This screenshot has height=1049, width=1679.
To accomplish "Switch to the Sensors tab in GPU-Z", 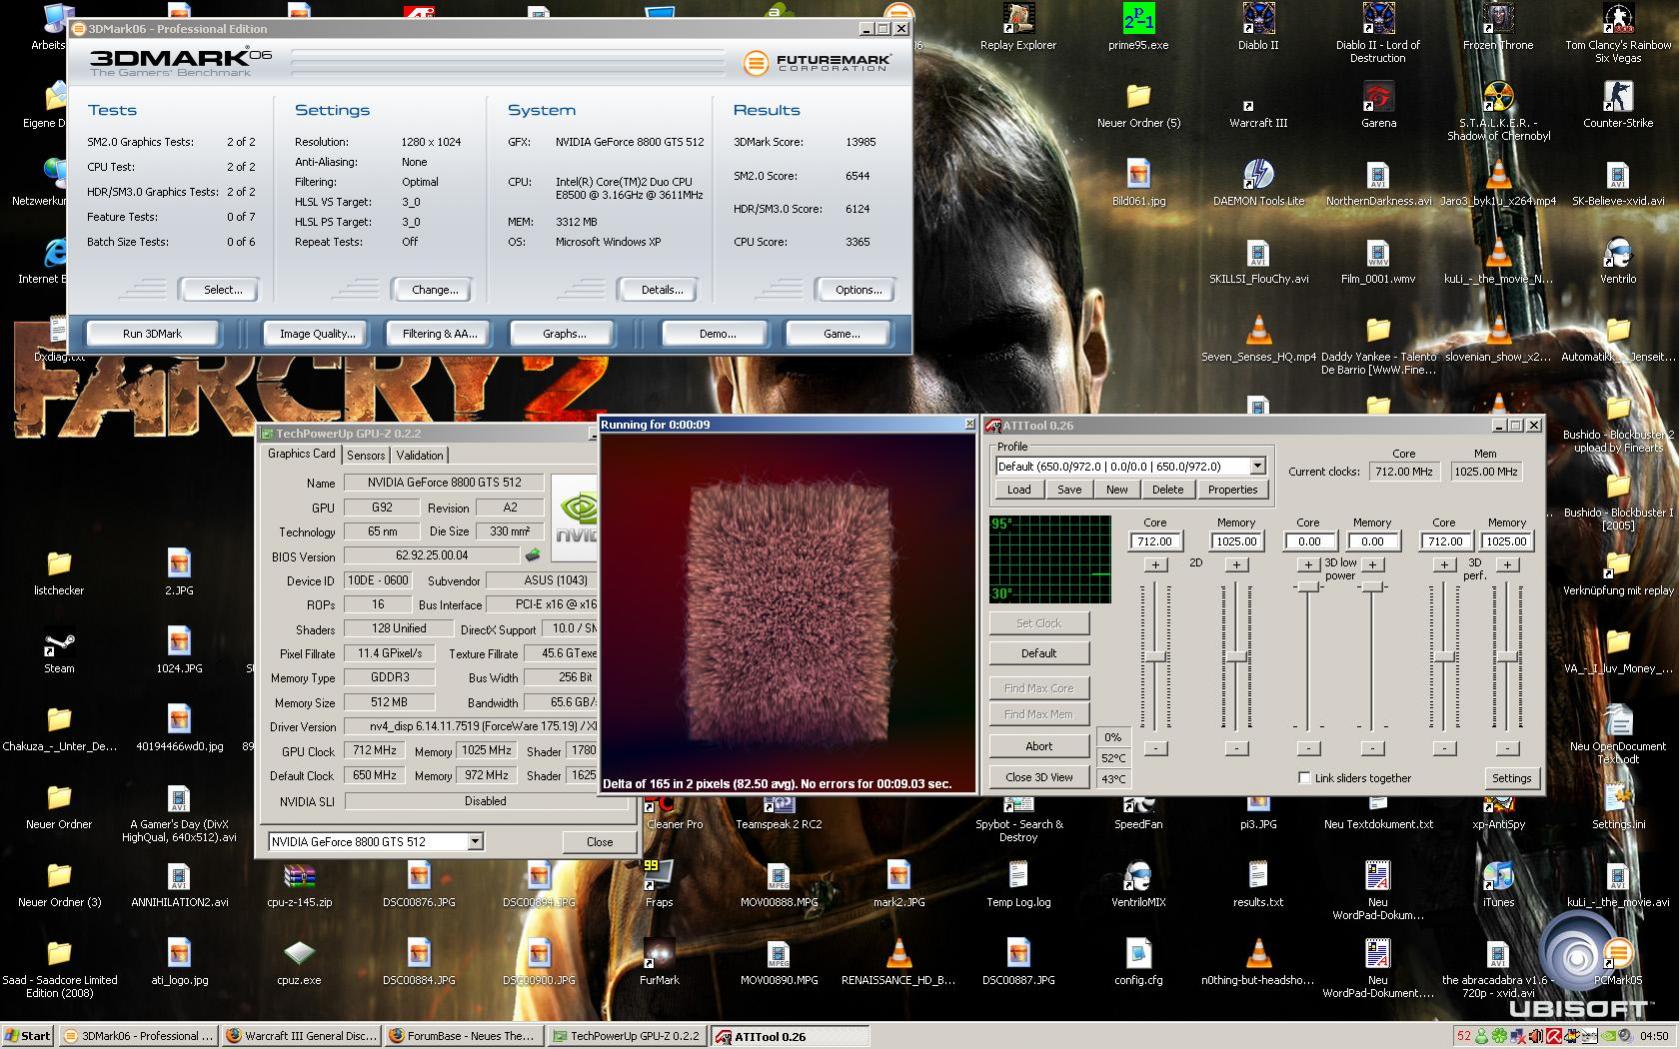I will click(366, 455).
